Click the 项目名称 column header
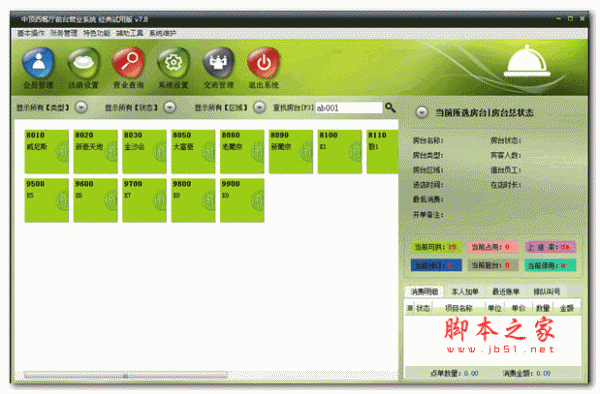The image size is (600, 394). pos(459,308)
